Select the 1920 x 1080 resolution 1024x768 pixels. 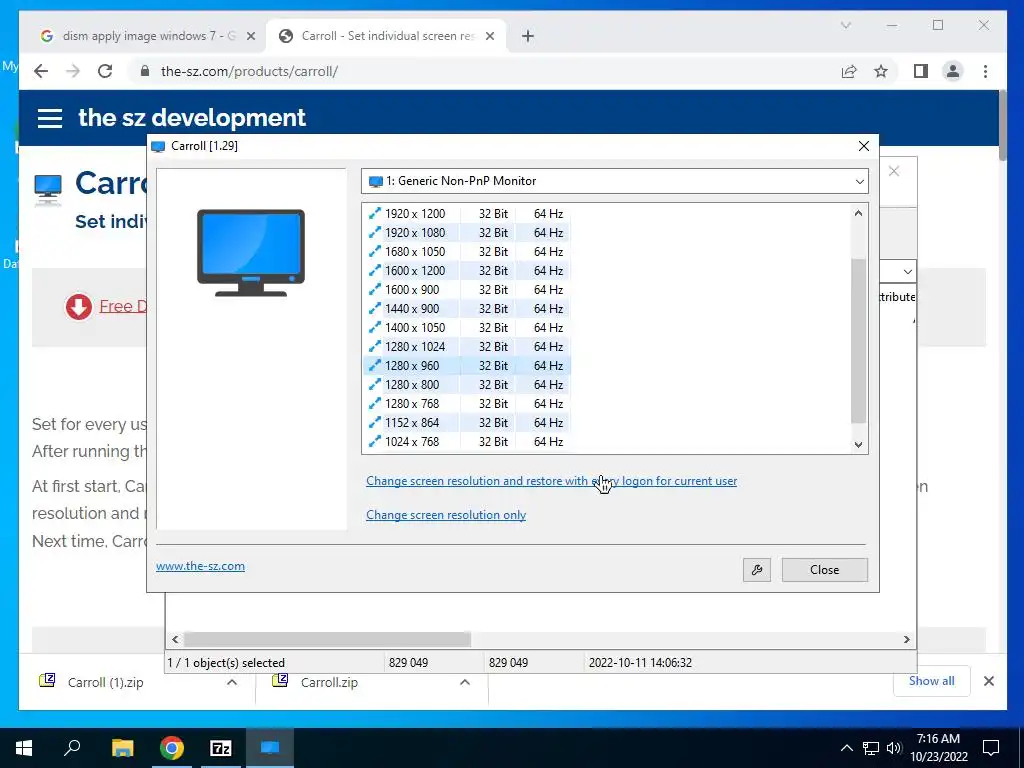[x=466, y=232]
